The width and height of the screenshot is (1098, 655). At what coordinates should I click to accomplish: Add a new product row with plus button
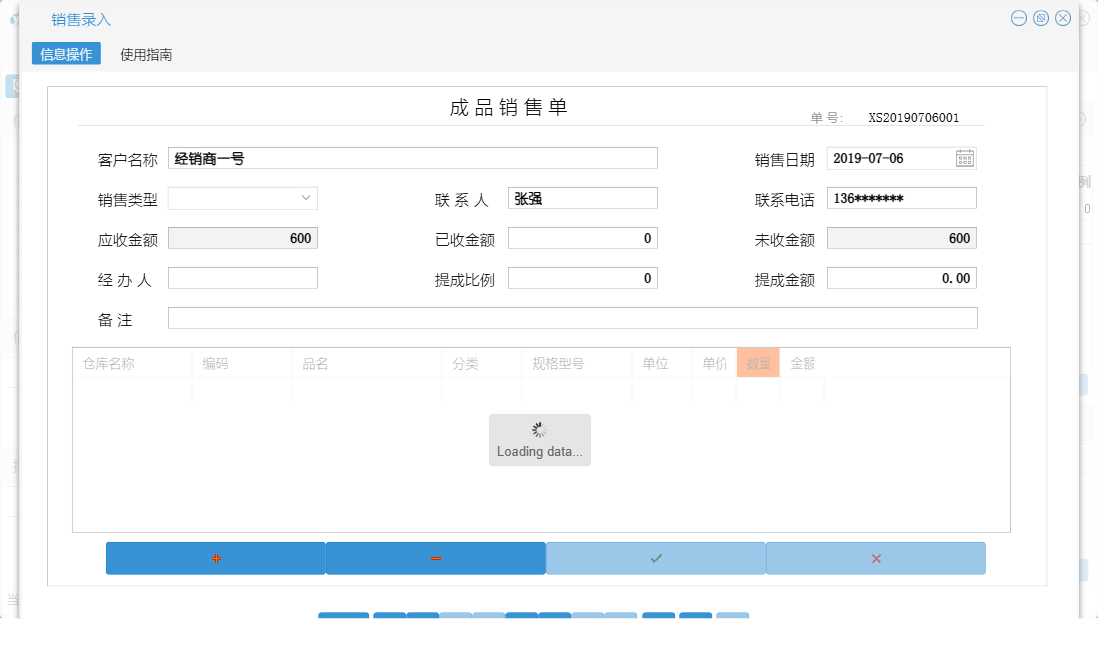coord(215,558)
